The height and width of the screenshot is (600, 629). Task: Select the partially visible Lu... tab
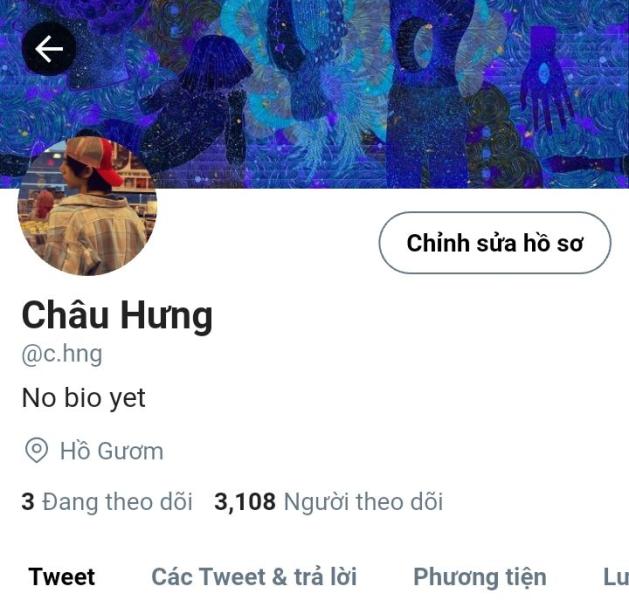point(616,577)
